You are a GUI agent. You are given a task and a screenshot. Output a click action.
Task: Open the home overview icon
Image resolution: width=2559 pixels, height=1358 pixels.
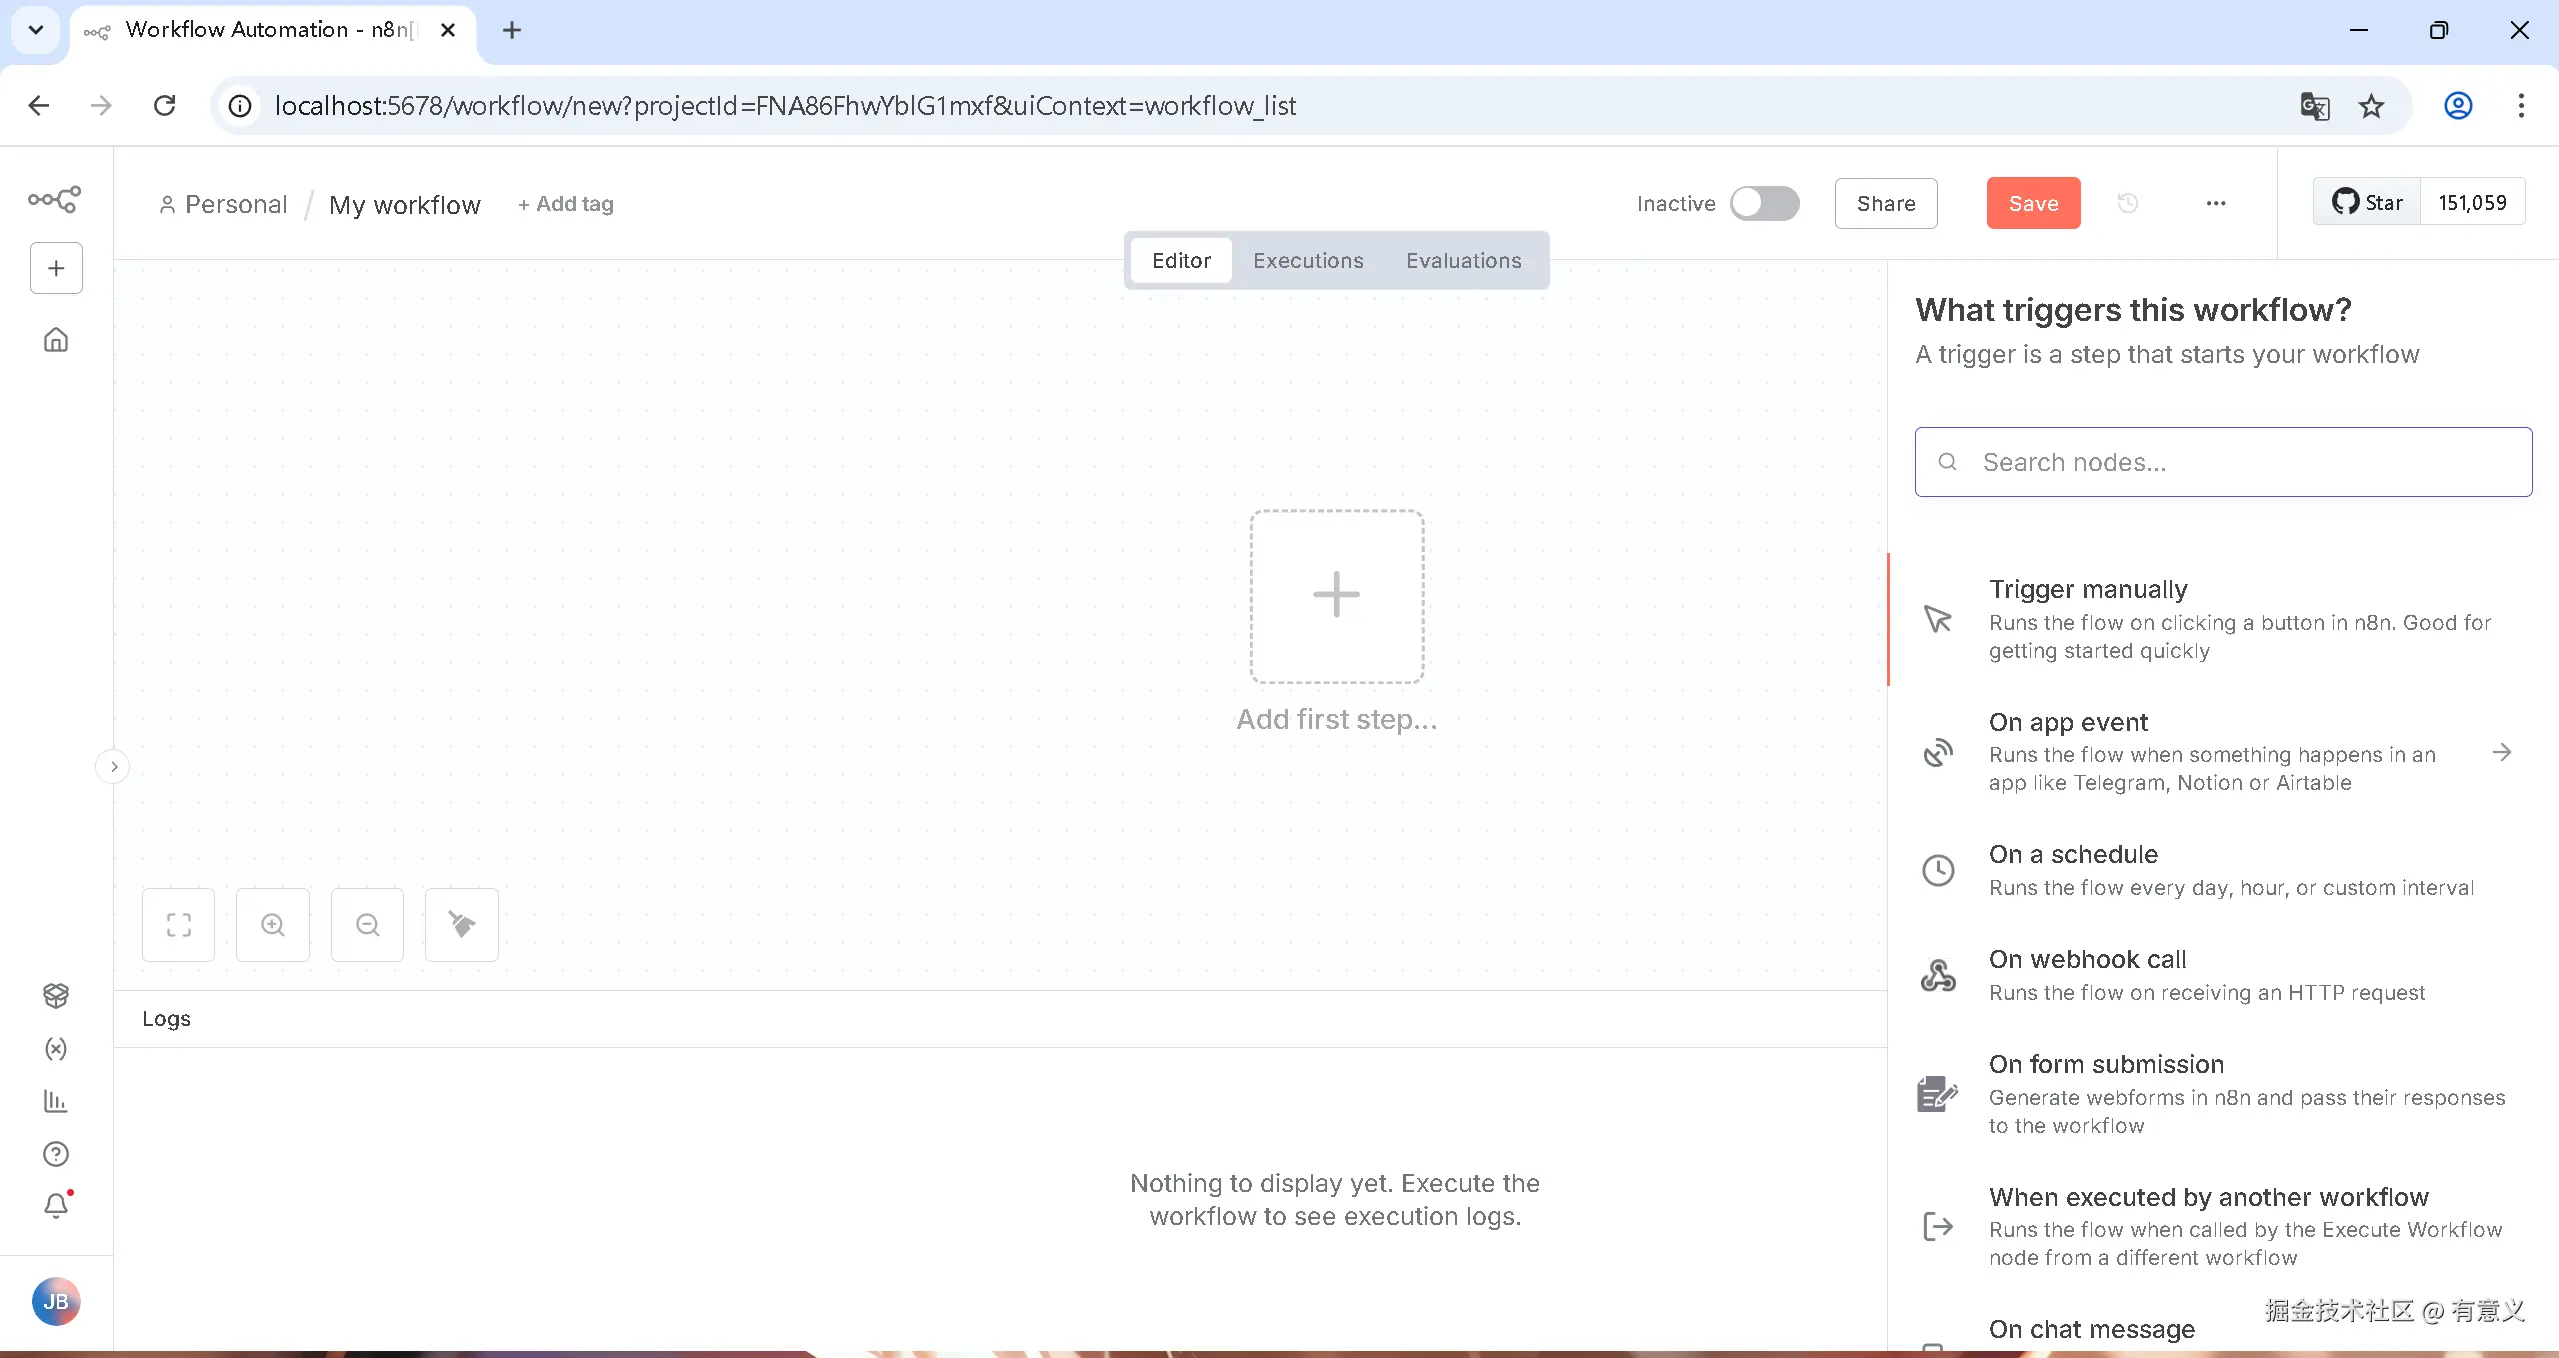pos(56,340)
